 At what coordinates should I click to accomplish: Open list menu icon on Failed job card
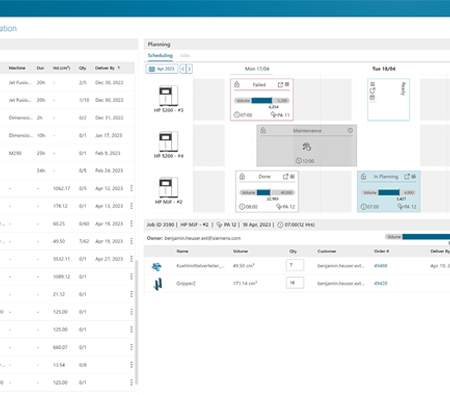click(x=287, y=84)
